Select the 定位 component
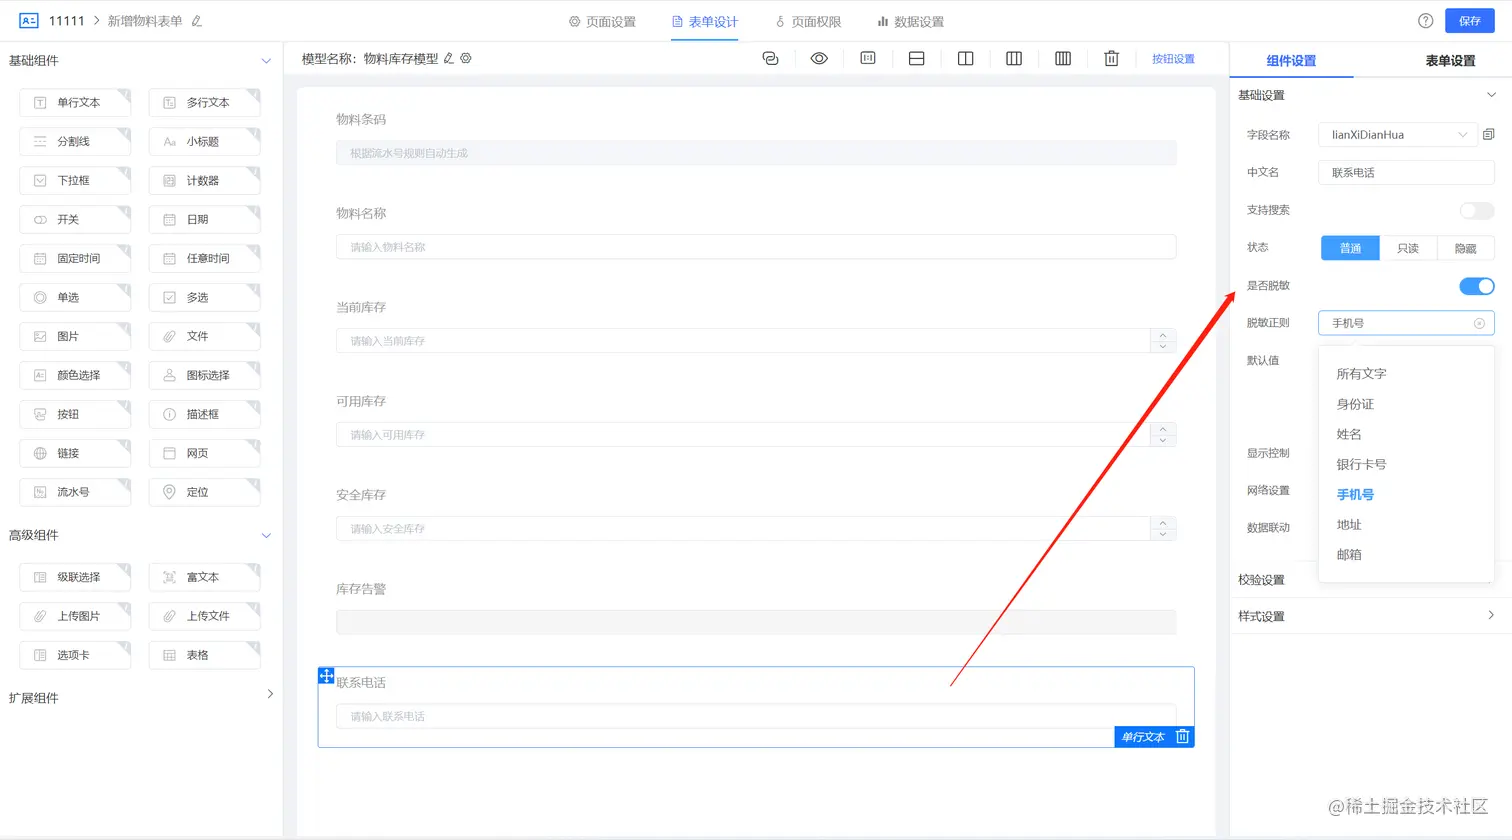Screen dimensions: 1512x840 205,493
